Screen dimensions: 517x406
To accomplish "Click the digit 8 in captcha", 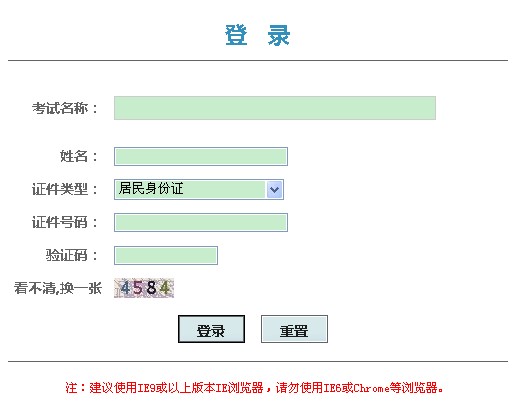I will [151, 288].
